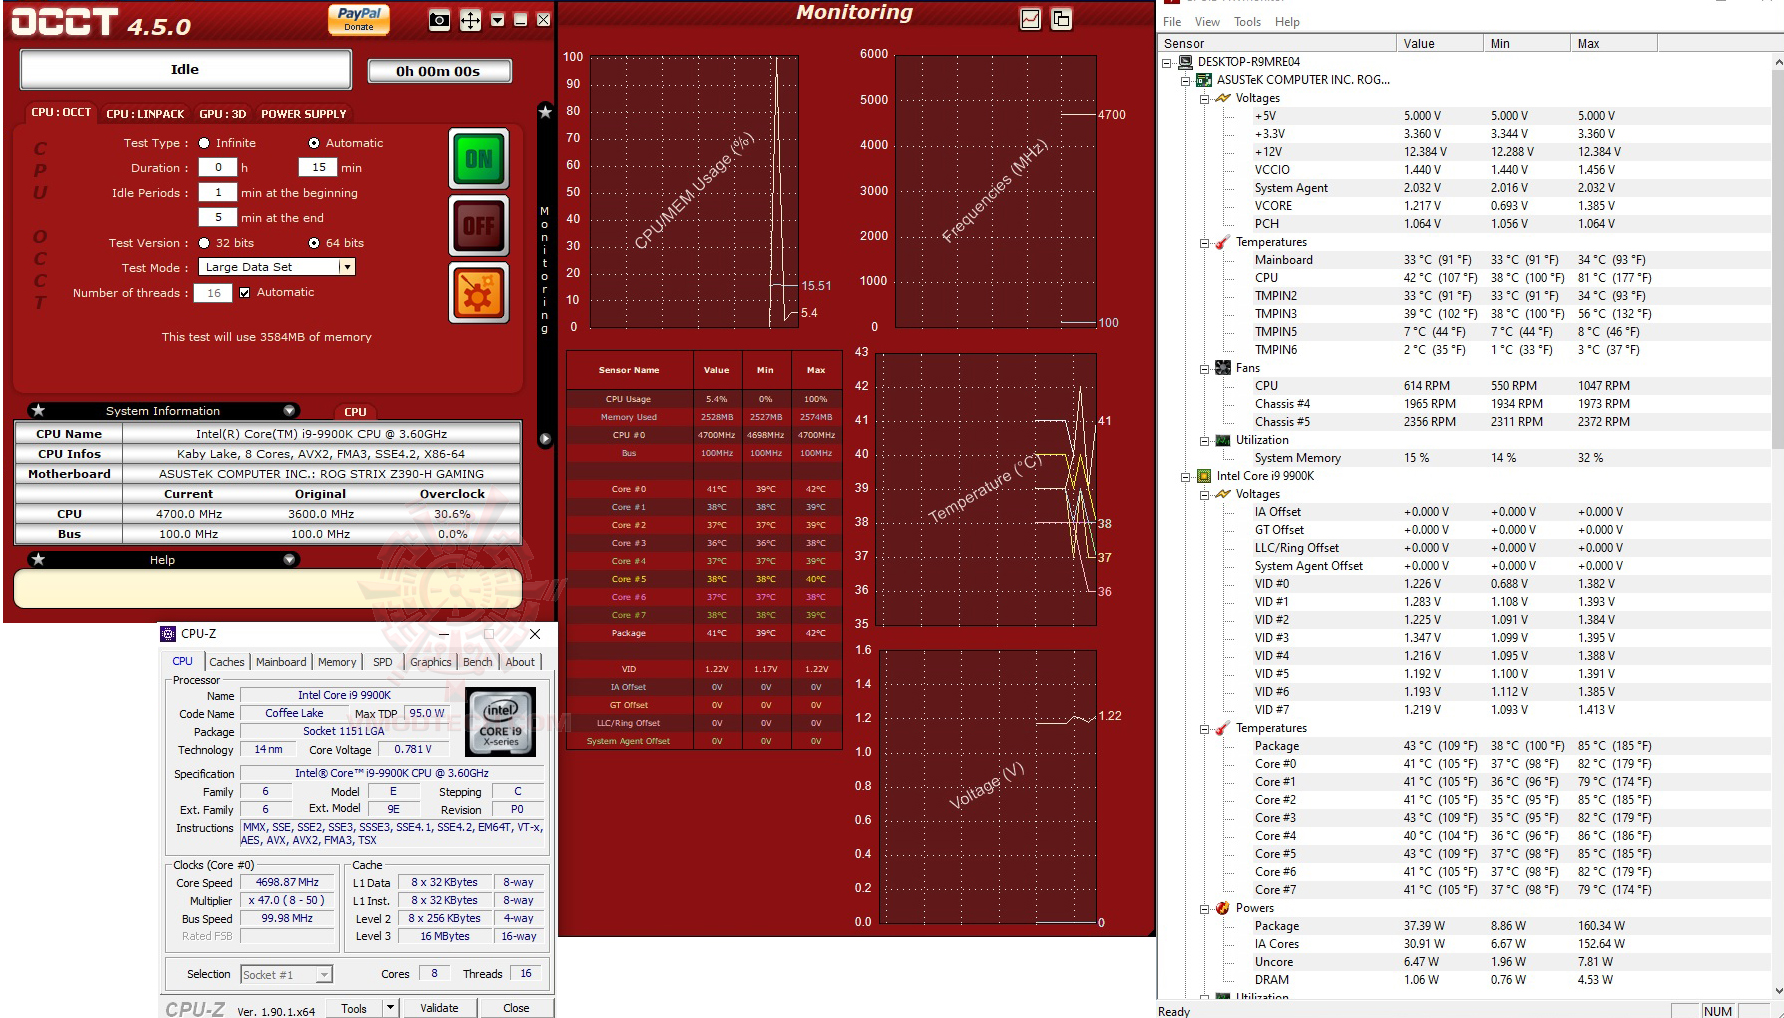Click the star icon in System Information header

(x=38, y=410)
